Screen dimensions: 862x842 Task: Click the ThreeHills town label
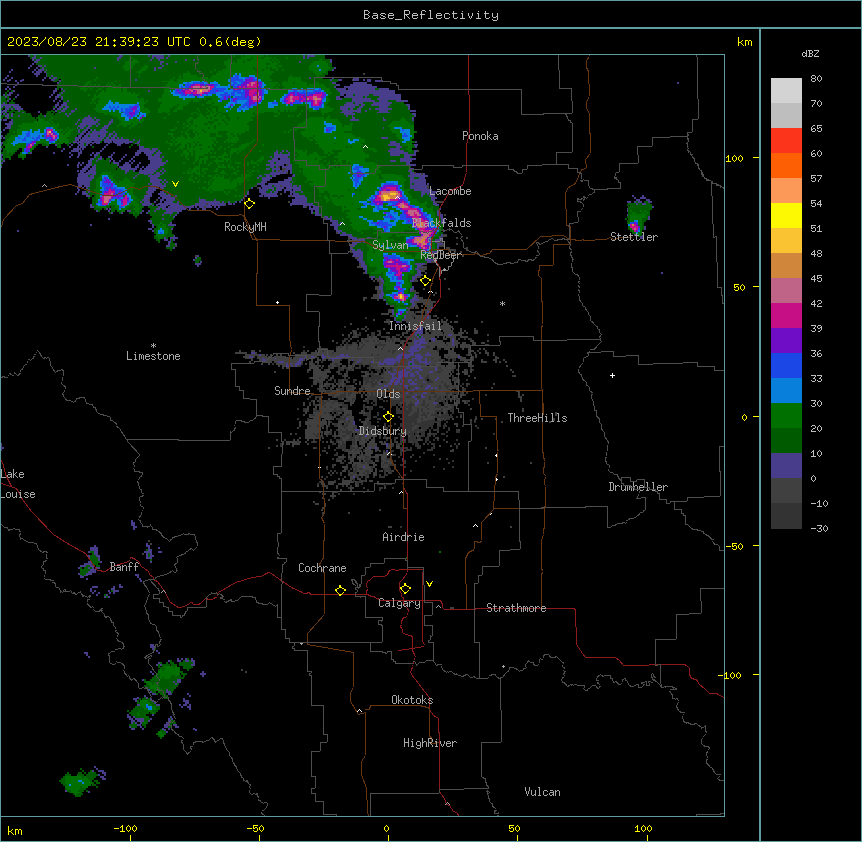click(x=537, y=418)
